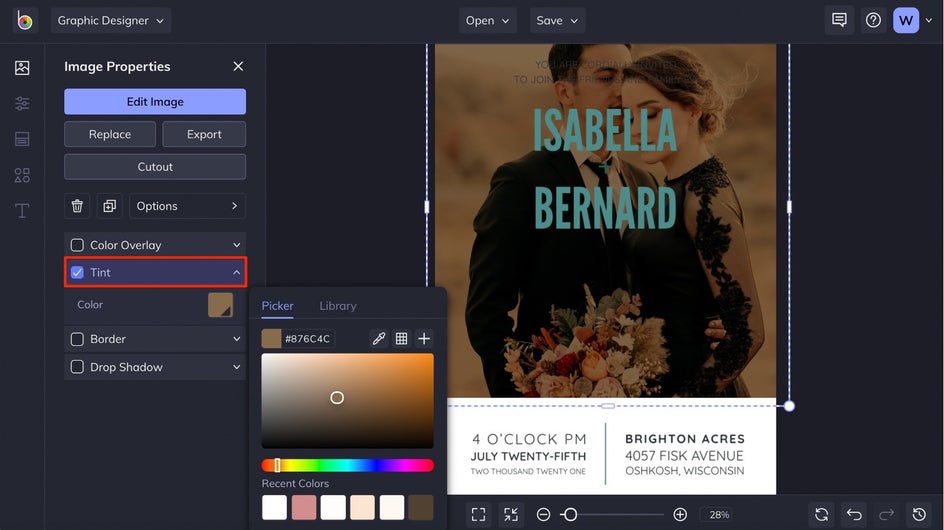The height and width of the screenshot is (530, 944).
Task: Click the zoom level slider handle
Action: (x=570, y=514)
